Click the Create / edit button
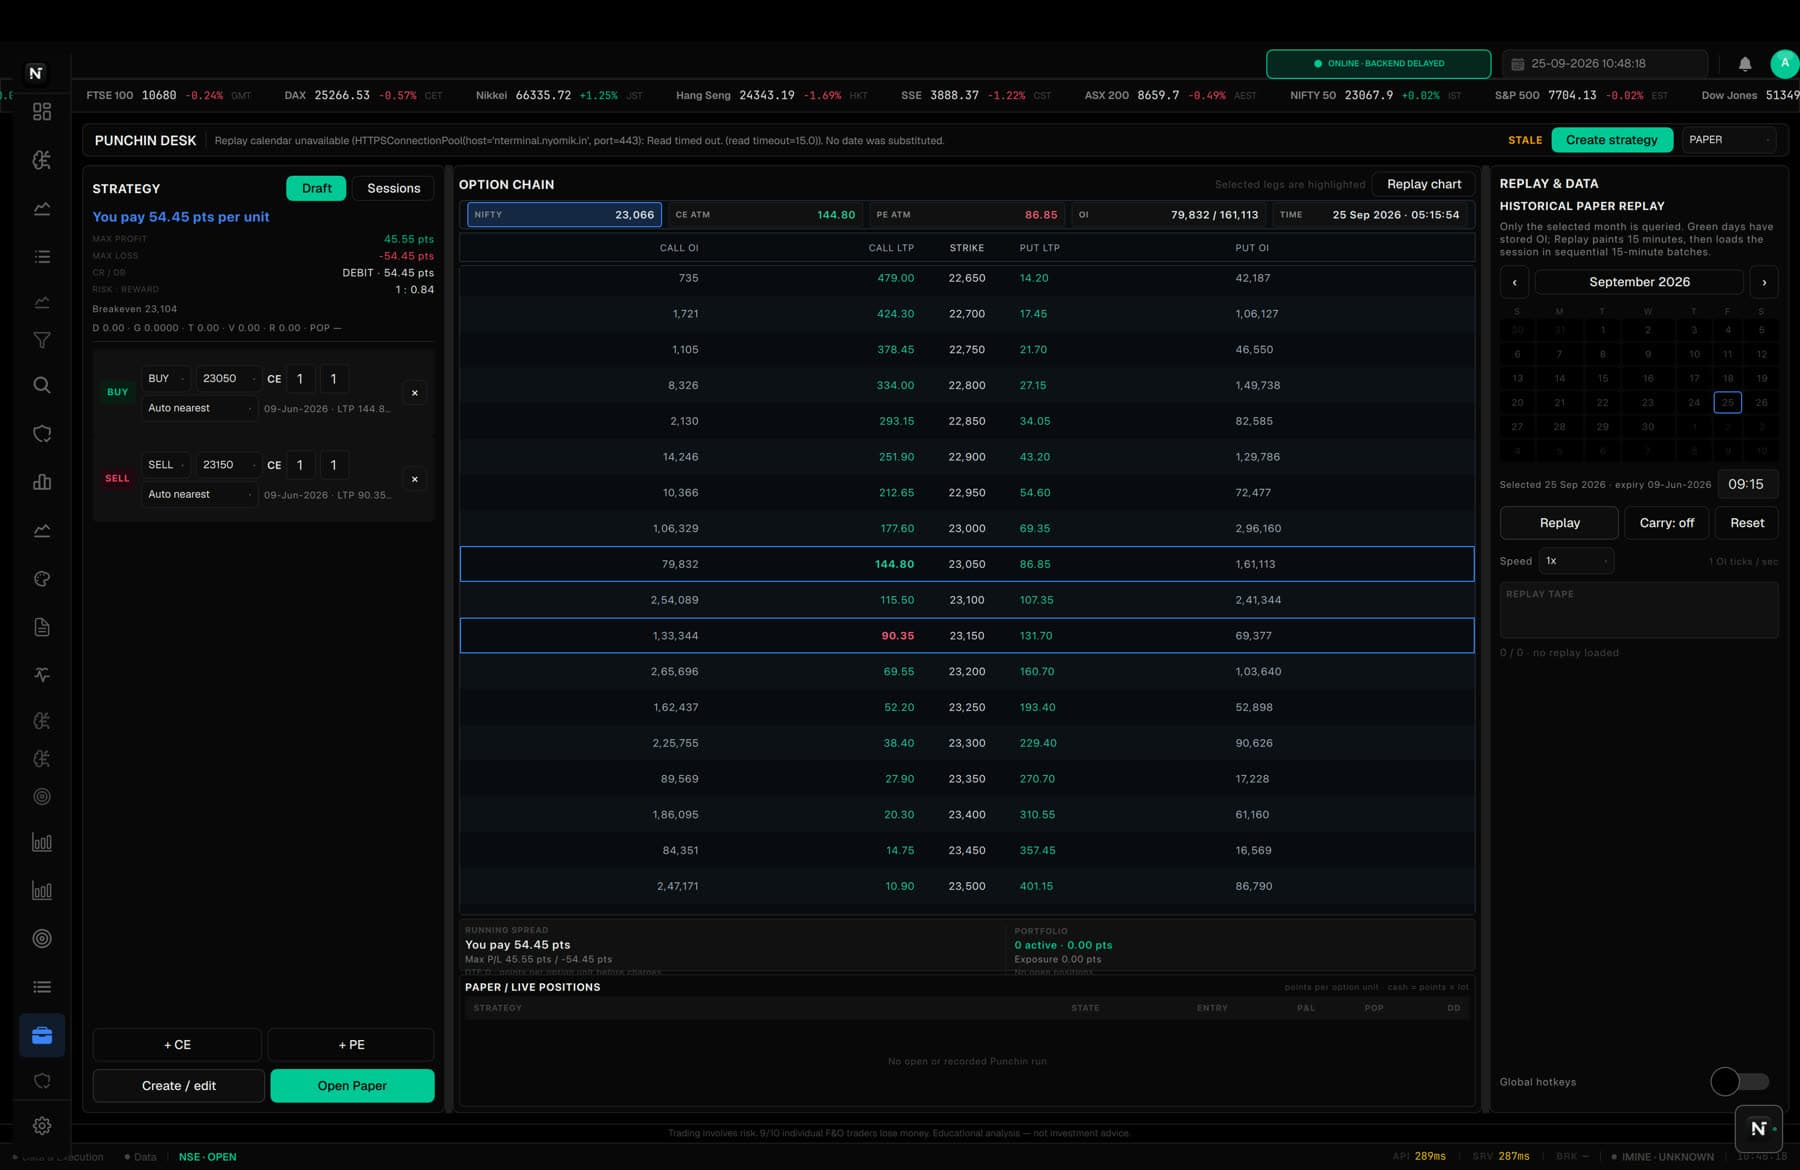The width and height of the screenshot is (1800, 1170). click(179, 1086)
